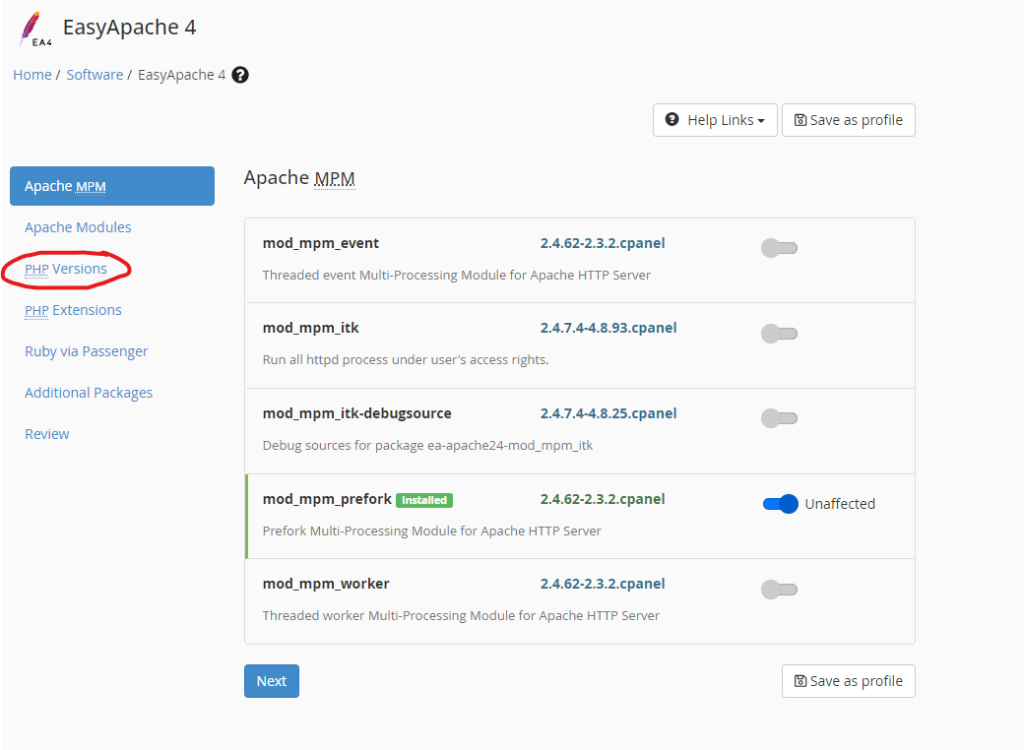Click the top Save as profile button
Viewport: 1024px width, 750px height.
[848, 120]
